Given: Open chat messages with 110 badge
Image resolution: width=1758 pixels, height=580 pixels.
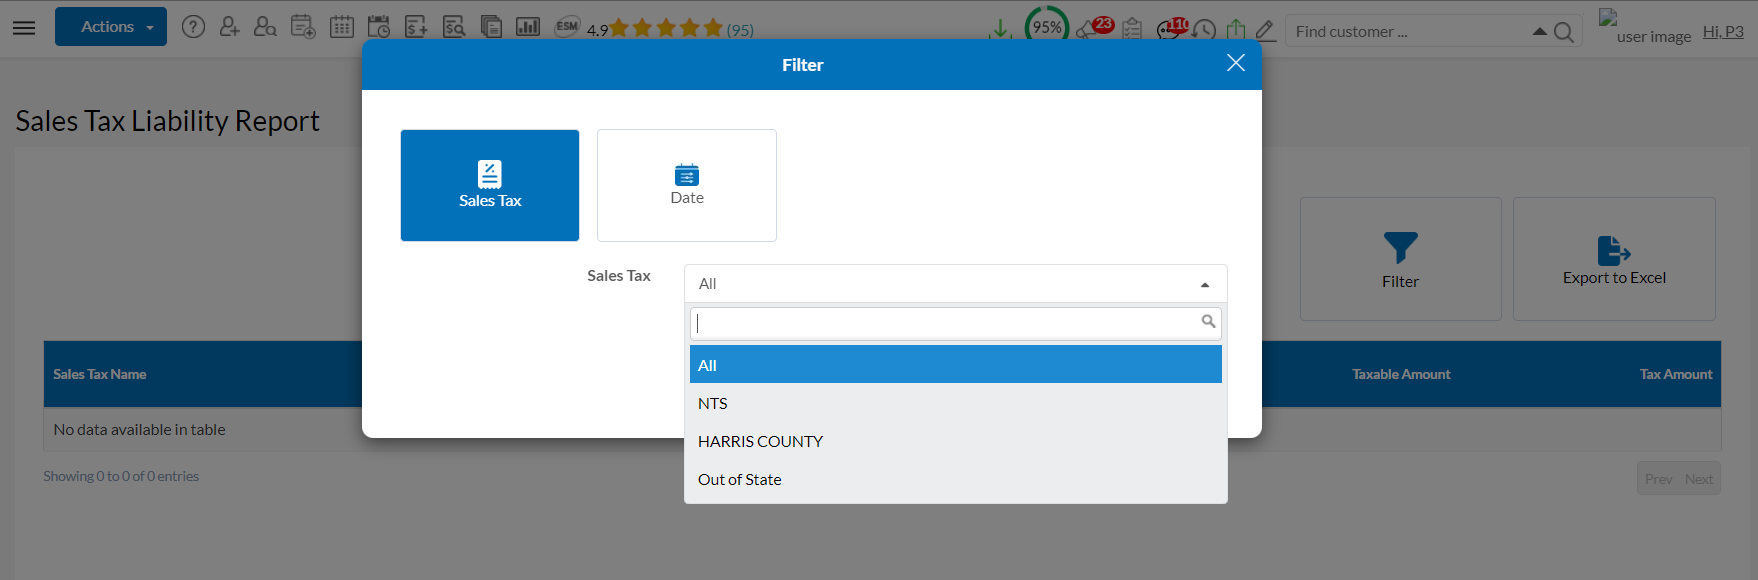Looking at the screenshot, I should coord(1171,28).
